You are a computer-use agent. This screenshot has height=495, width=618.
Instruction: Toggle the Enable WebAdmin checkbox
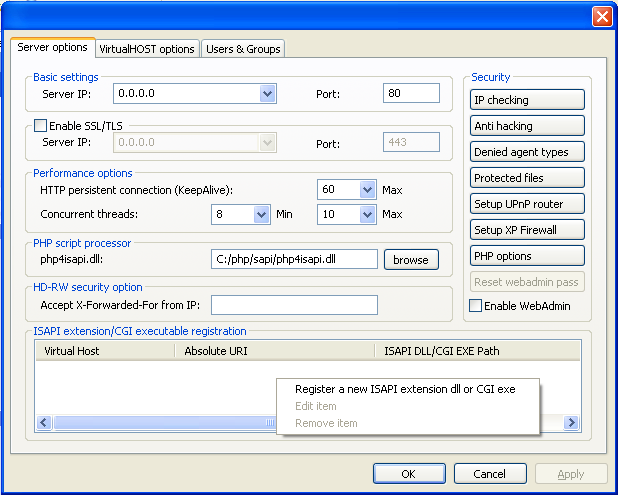[x=476, y=306]
